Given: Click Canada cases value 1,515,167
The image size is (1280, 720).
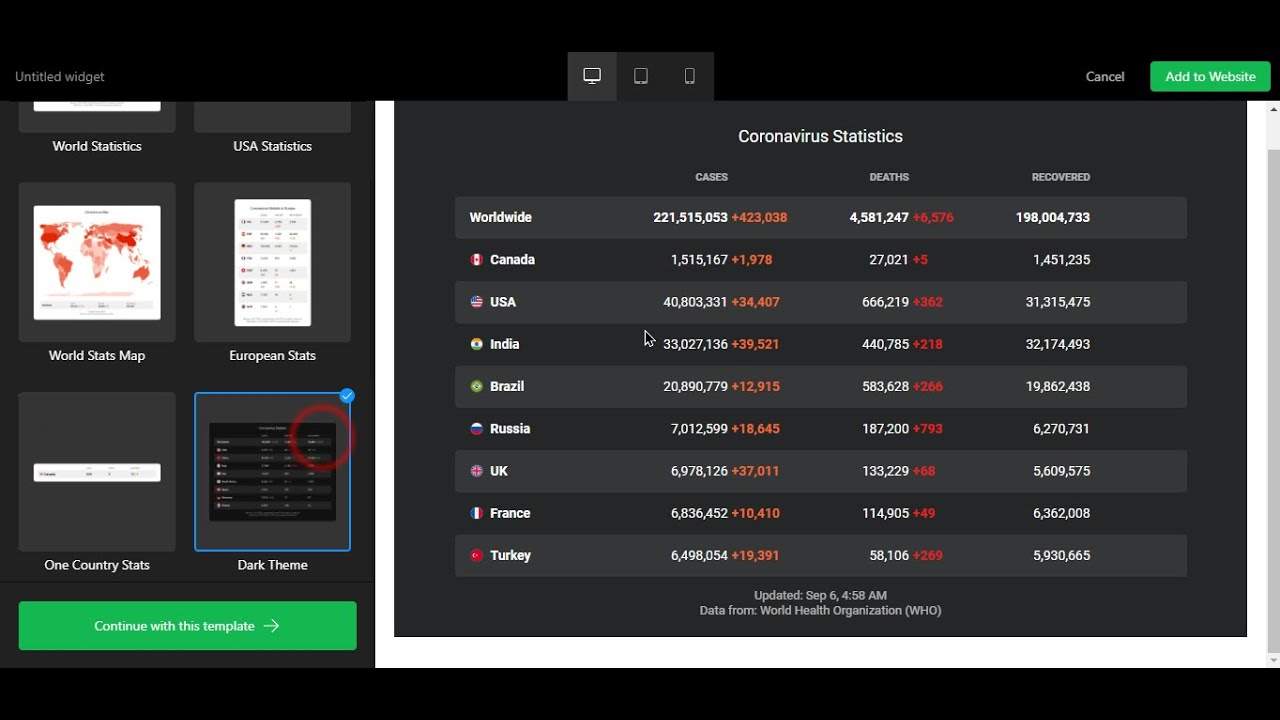Looking at the screenshot, I should (x=699, y=260).
